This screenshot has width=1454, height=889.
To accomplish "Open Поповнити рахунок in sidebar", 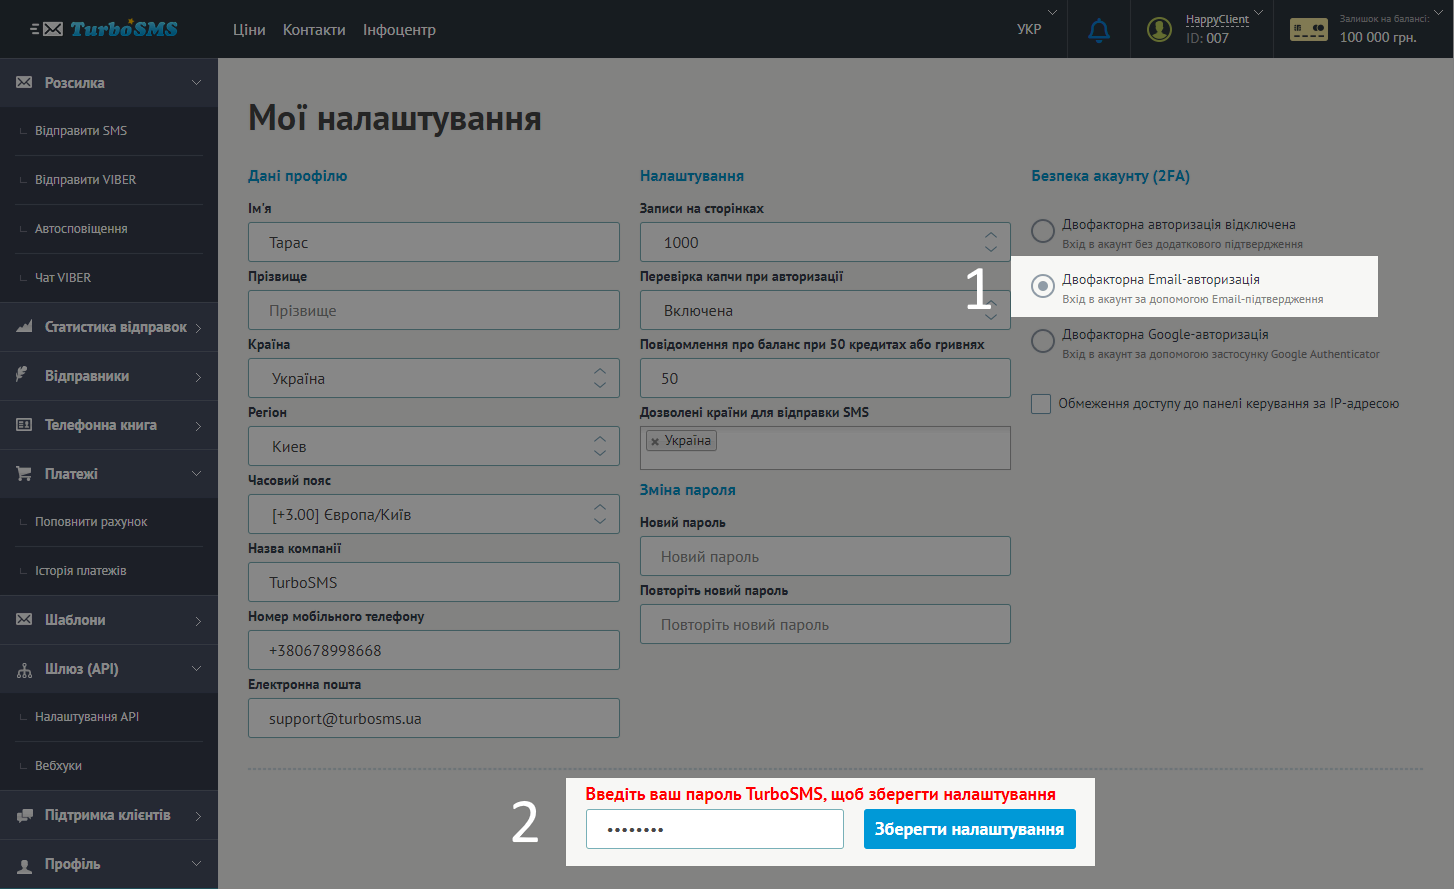I will click(91, 522).
